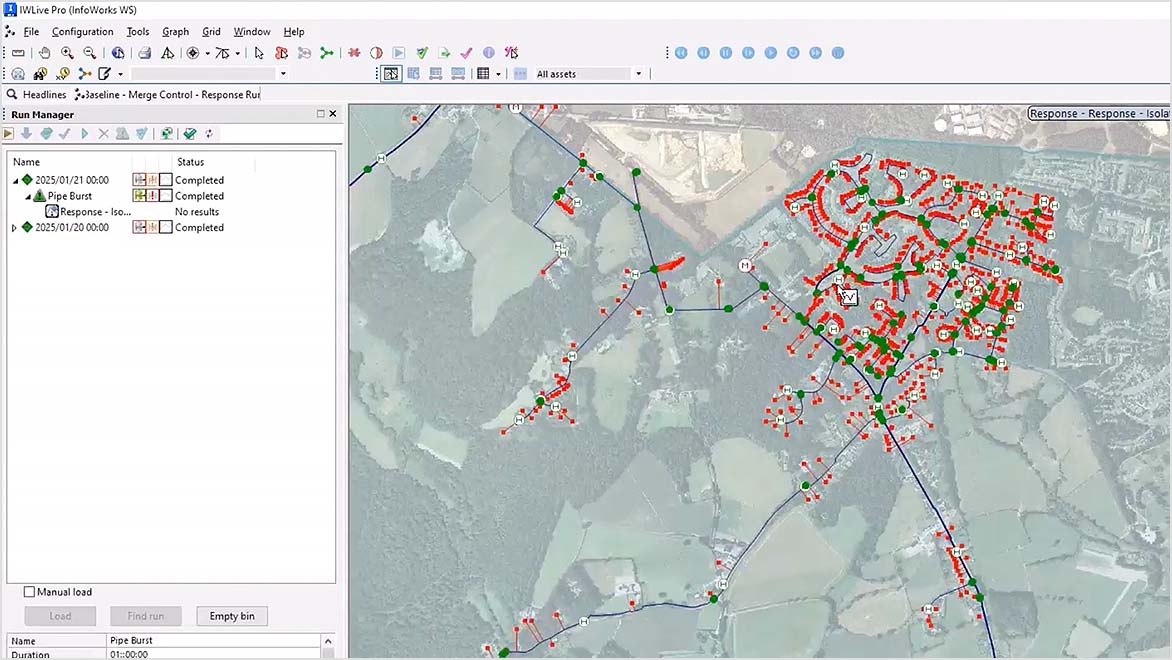Select the Zoom Out tool

click(x=88, y=52)
